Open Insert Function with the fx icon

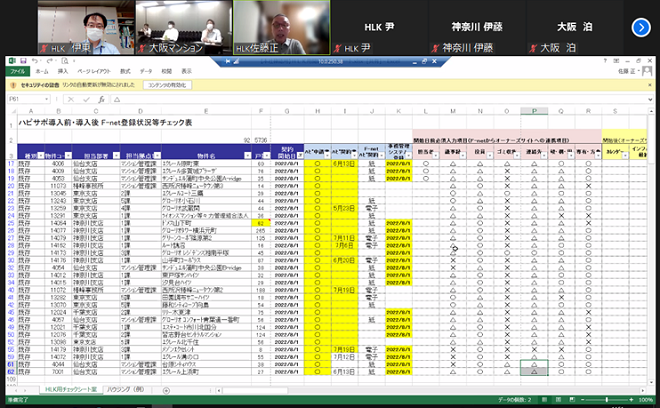[101, 99]
